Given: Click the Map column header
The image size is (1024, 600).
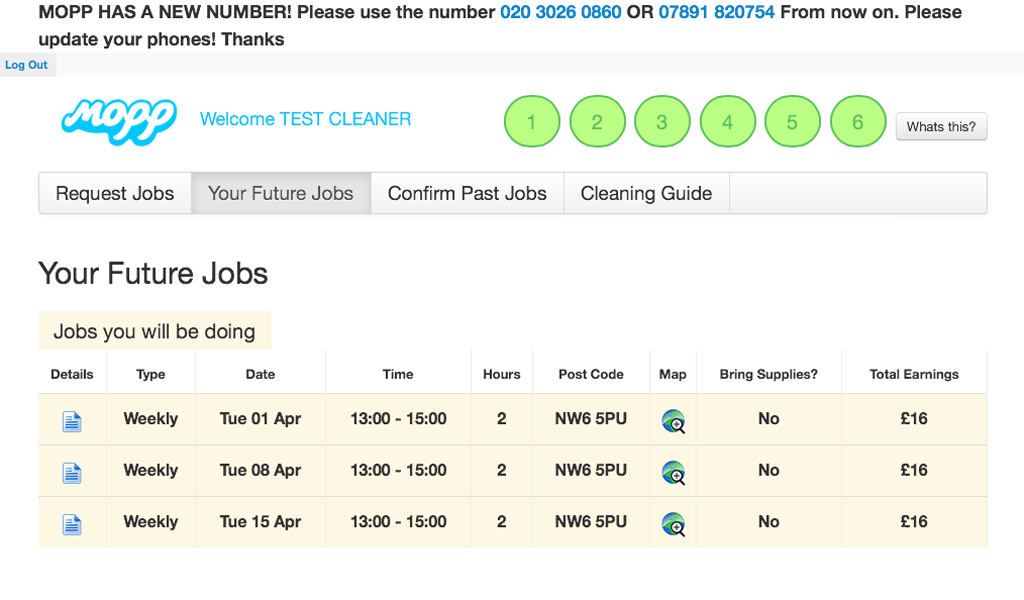Looking at the screenshot, I should [673, 374].
